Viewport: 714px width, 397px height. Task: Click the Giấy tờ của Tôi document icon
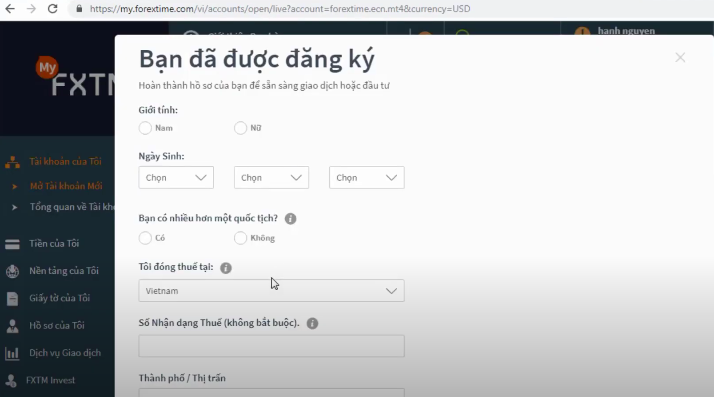click(x=12, y=299)
